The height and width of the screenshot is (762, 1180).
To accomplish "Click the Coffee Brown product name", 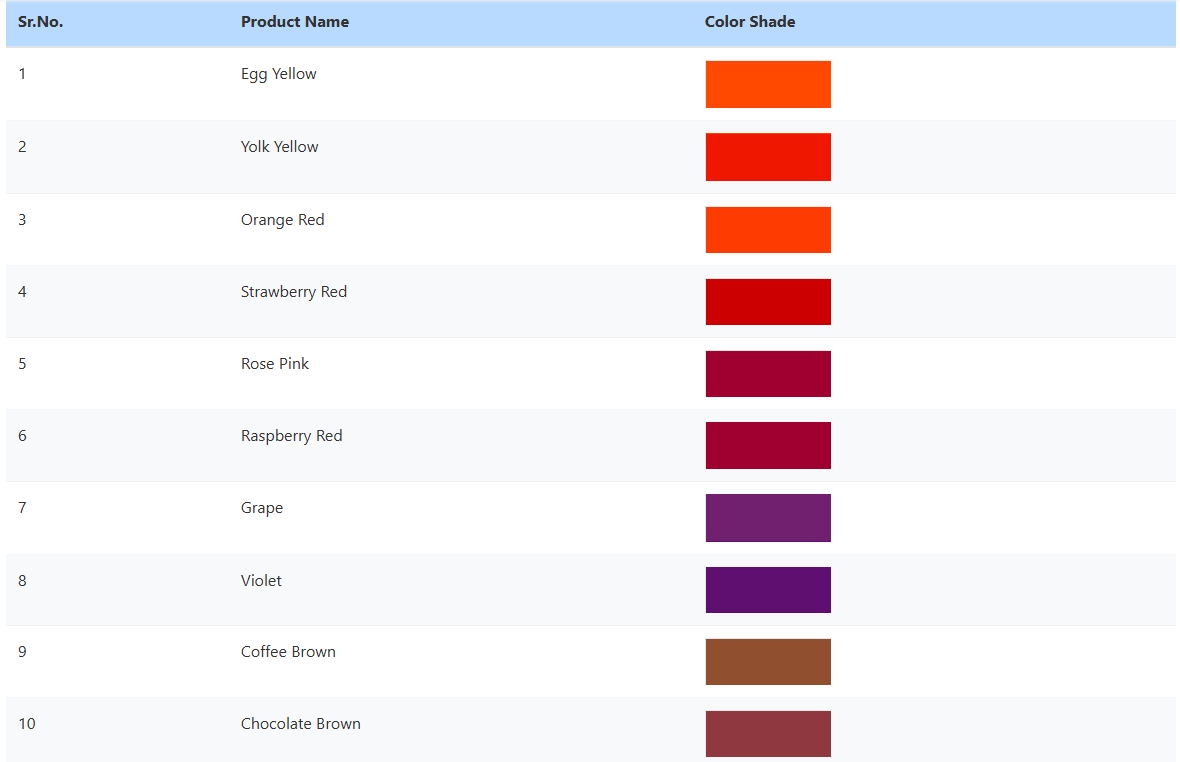I will pyautogui.click(x=288, y=652).
